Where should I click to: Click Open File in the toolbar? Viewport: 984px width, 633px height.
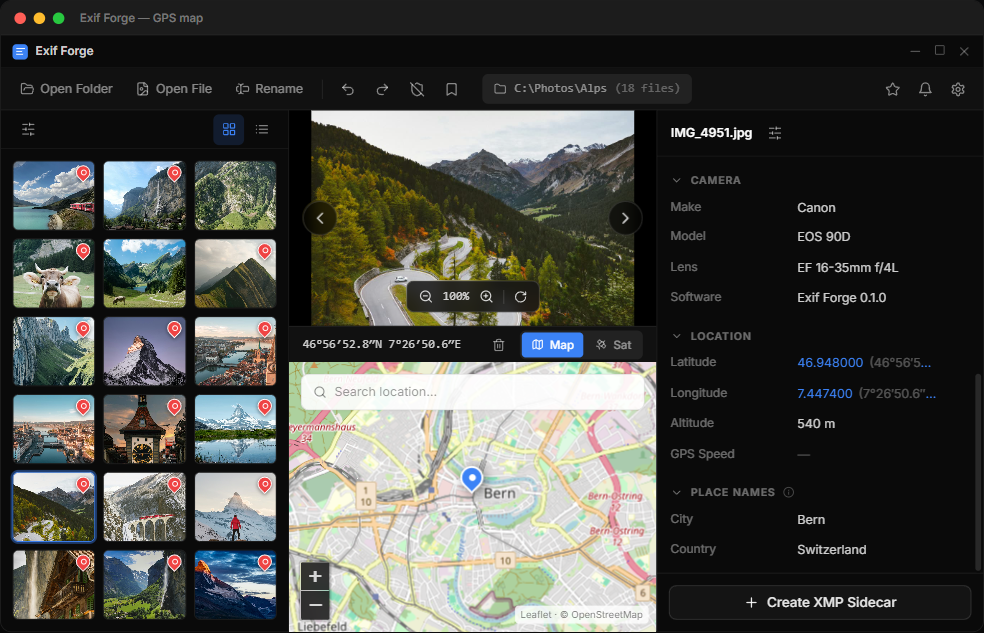[x=174, y=89]
